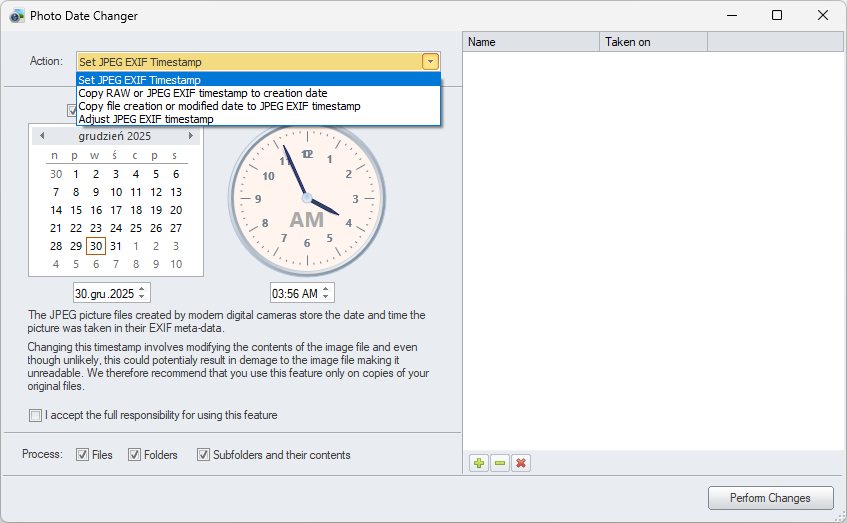847x523 pixels.
Task: Select December 15 in the calendar
Action: 76,210
